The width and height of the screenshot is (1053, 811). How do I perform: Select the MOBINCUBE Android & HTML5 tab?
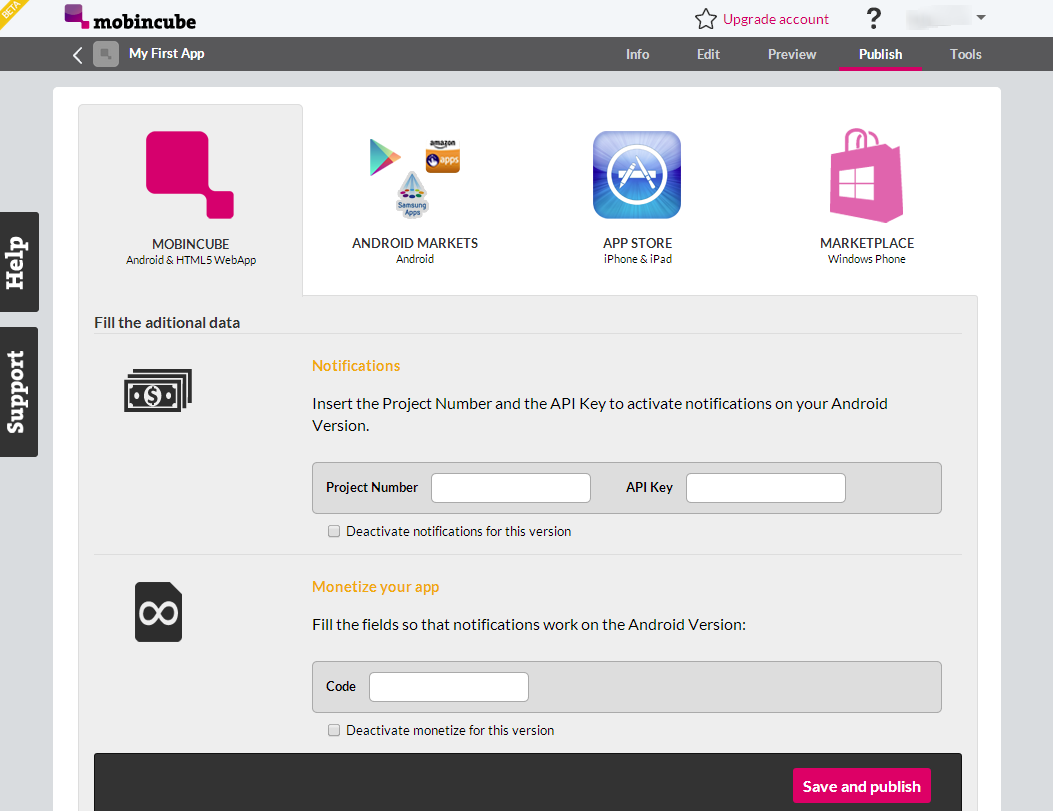191,199
